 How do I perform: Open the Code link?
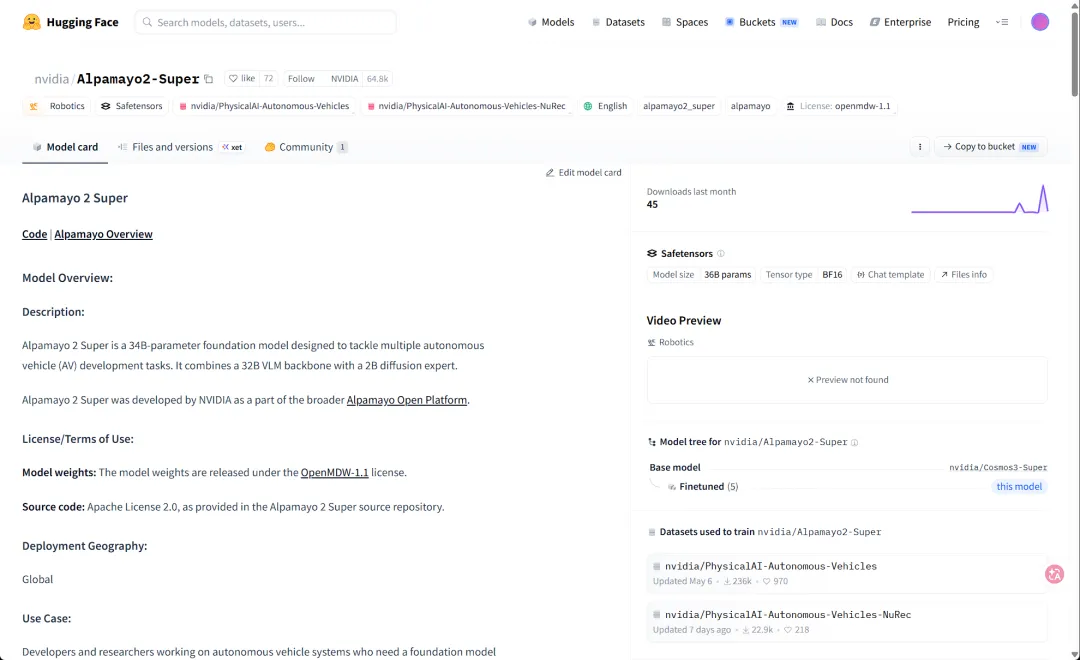click(34, 234)
